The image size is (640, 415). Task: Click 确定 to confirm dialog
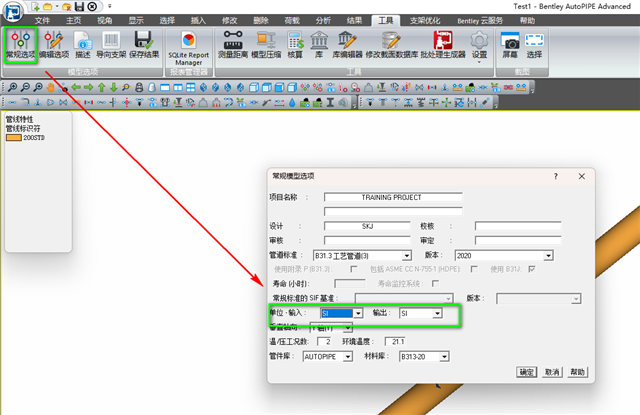(x=526, y=372)
